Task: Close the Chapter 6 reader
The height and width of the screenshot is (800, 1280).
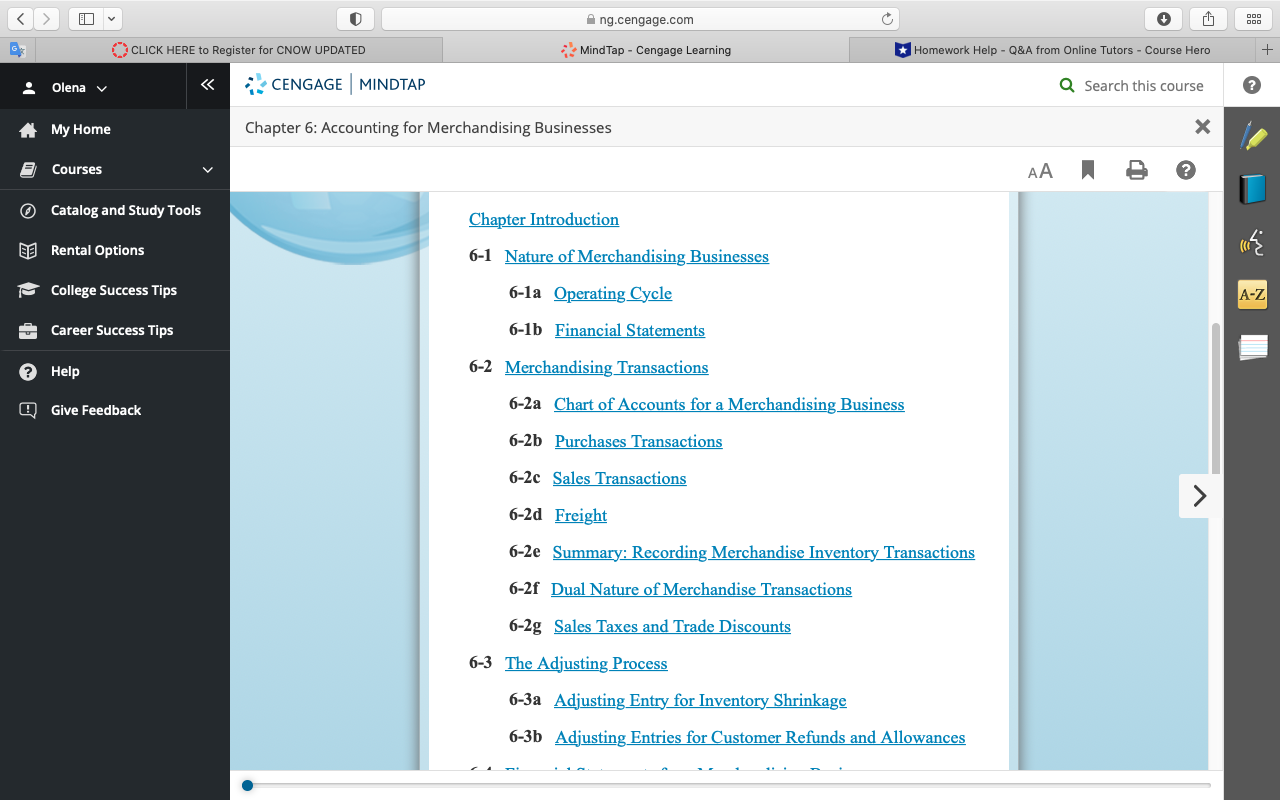Action: (x=1203, y=127)
